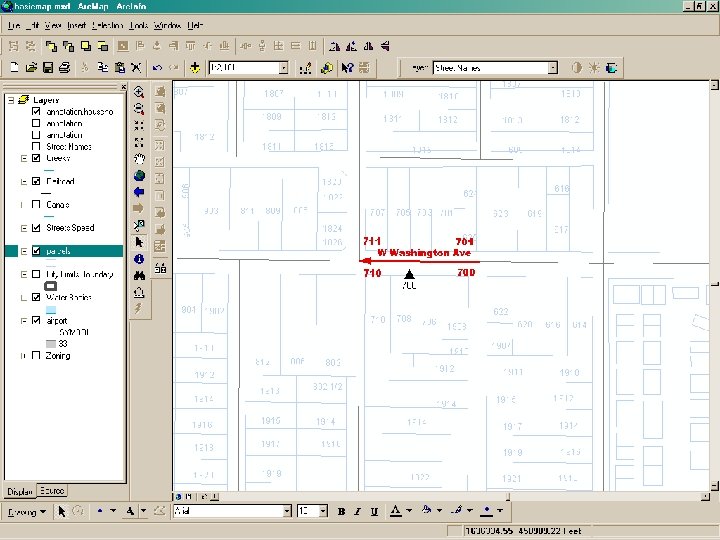The image size is (720, 540).
Task: Collapse the Creeks layer legend
Action: (x=24, y=158)
